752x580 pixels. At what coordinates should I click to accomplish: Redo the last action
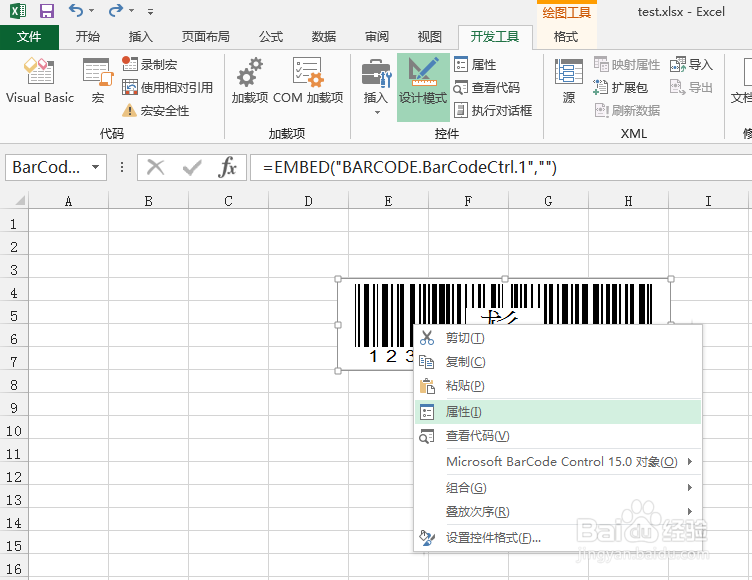click(116, 11)
